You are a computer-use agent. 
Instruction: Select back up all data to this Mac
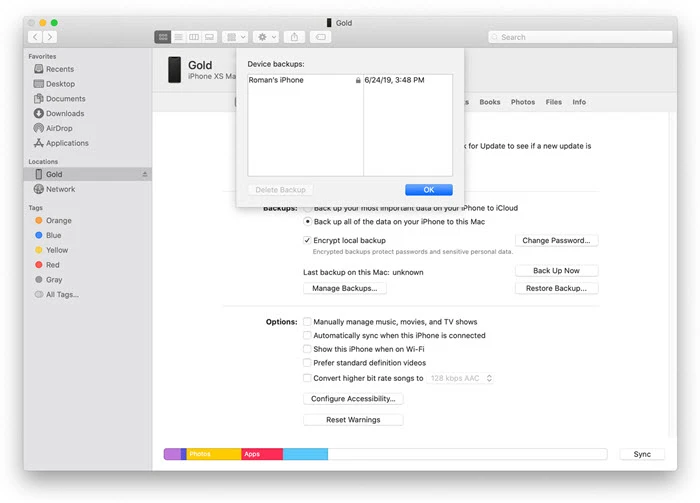(308, 221)
